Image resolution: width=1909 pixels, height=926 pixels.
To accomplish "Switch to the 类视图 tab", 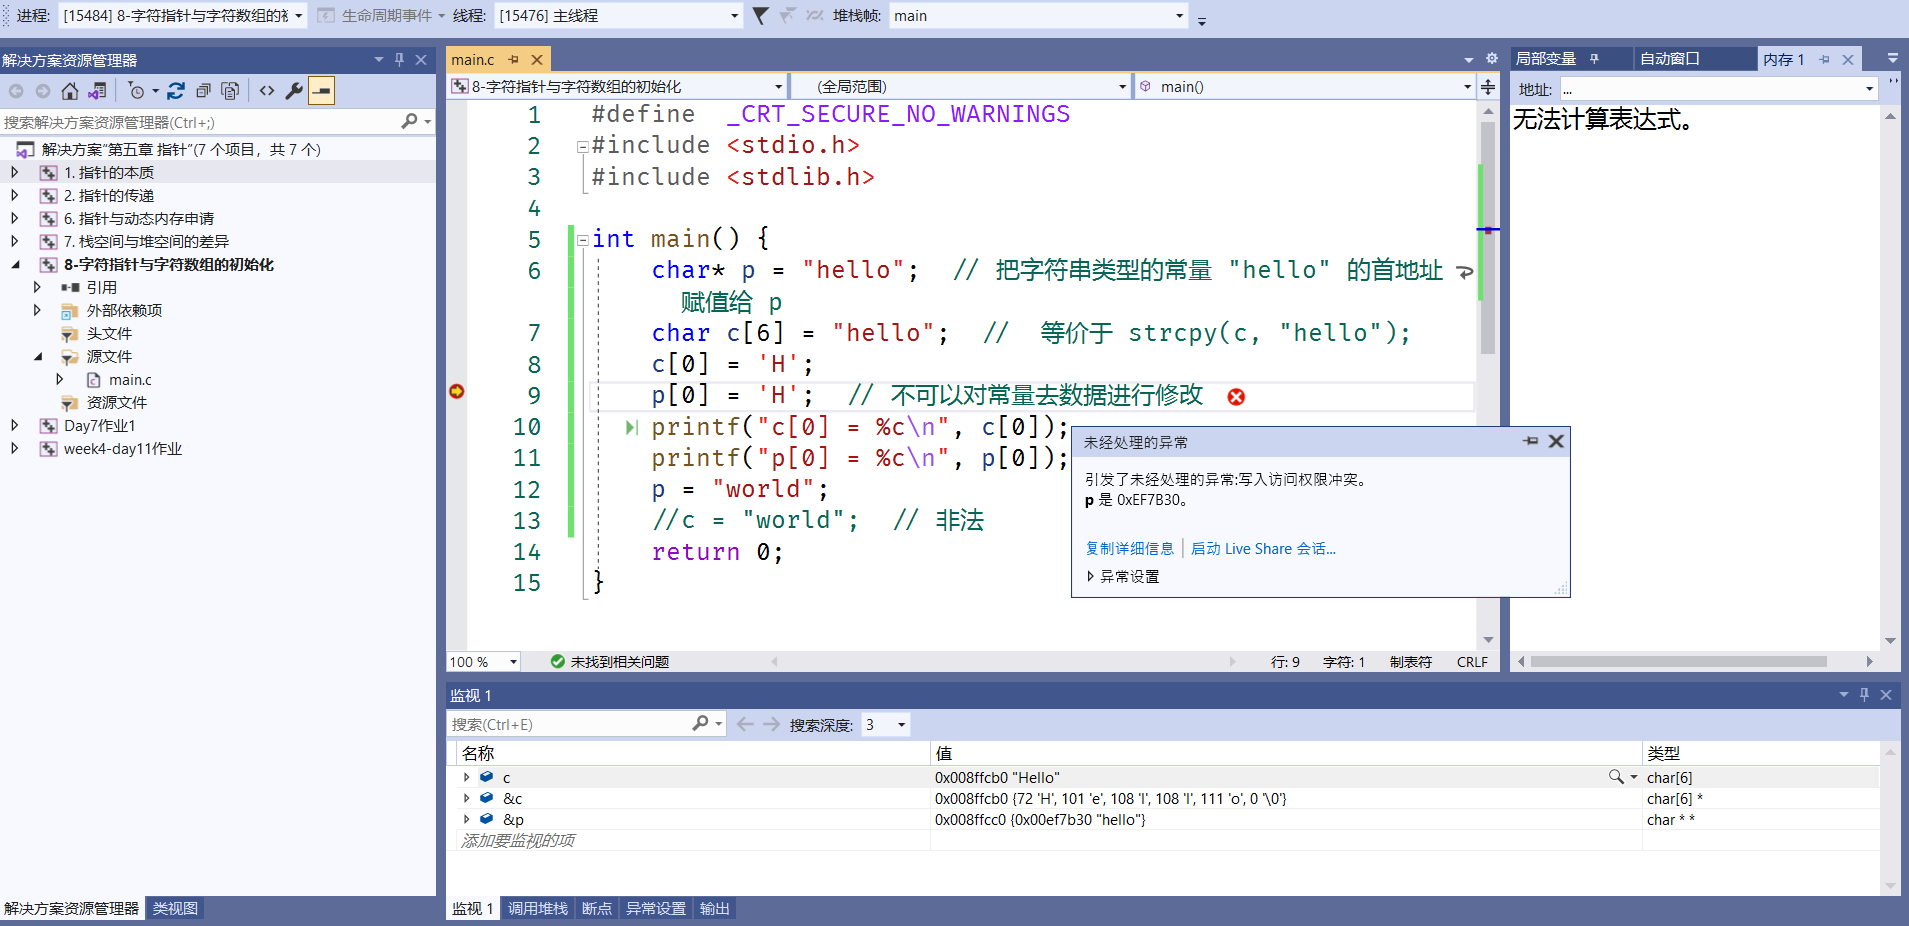I will tap(175, 908).
